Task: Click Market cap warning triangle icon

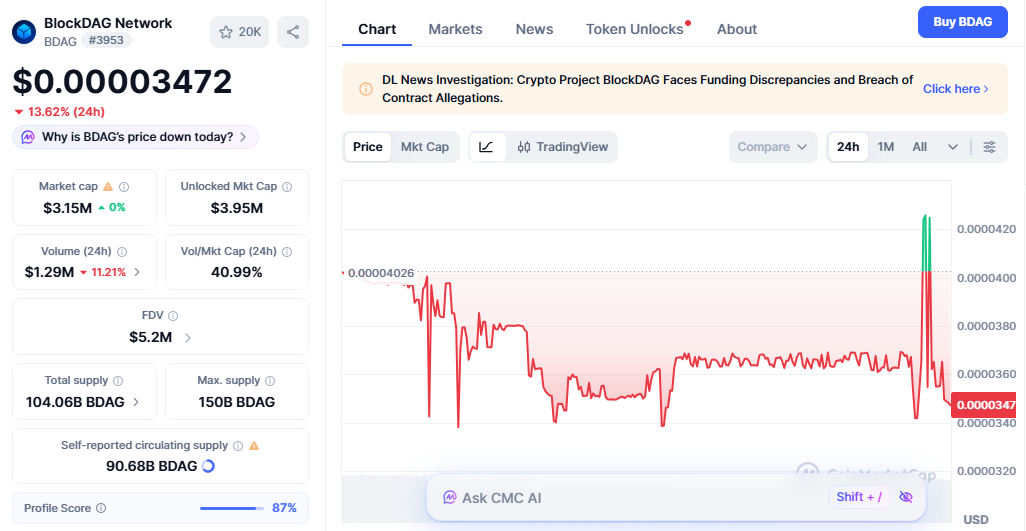Action: tap(108, 186)
